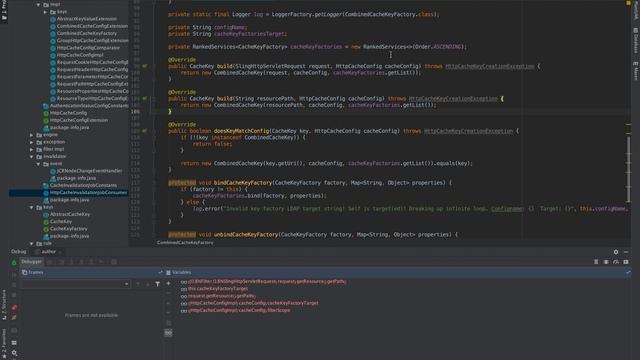Select HttpCacheInvalidationJobConsumer file
This screenshot has height=360, width=640.
tap(88, 193)
